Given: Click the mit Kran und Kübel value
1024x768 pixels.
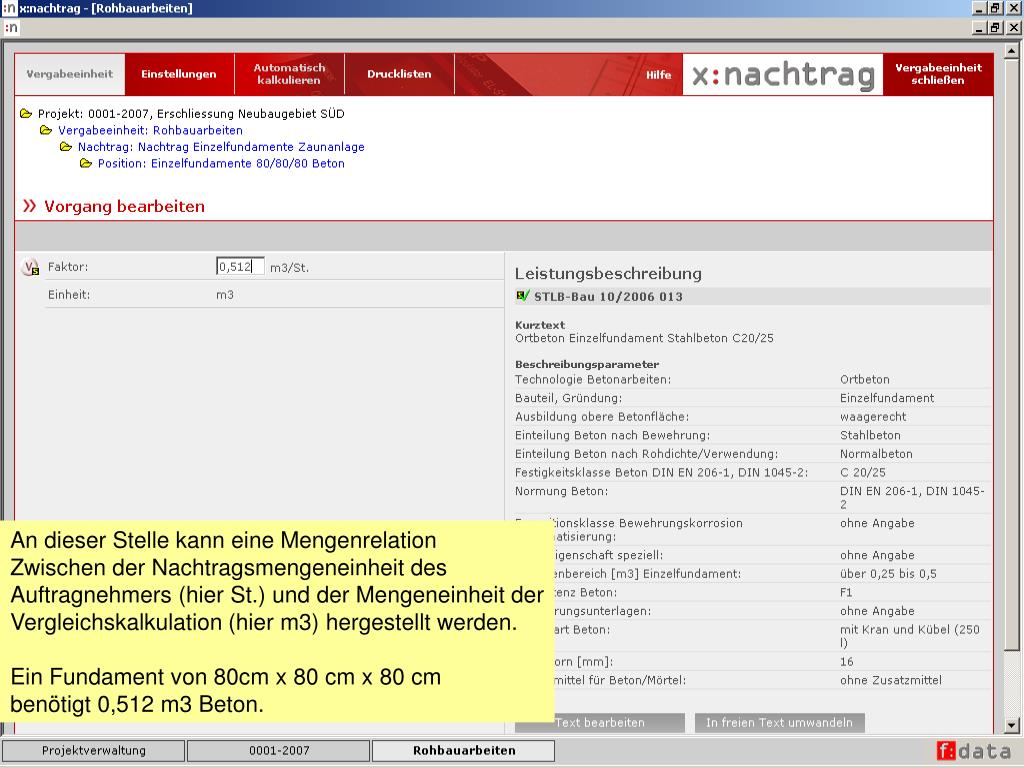Looking at the screenshot, I should (x=910, y=636).
